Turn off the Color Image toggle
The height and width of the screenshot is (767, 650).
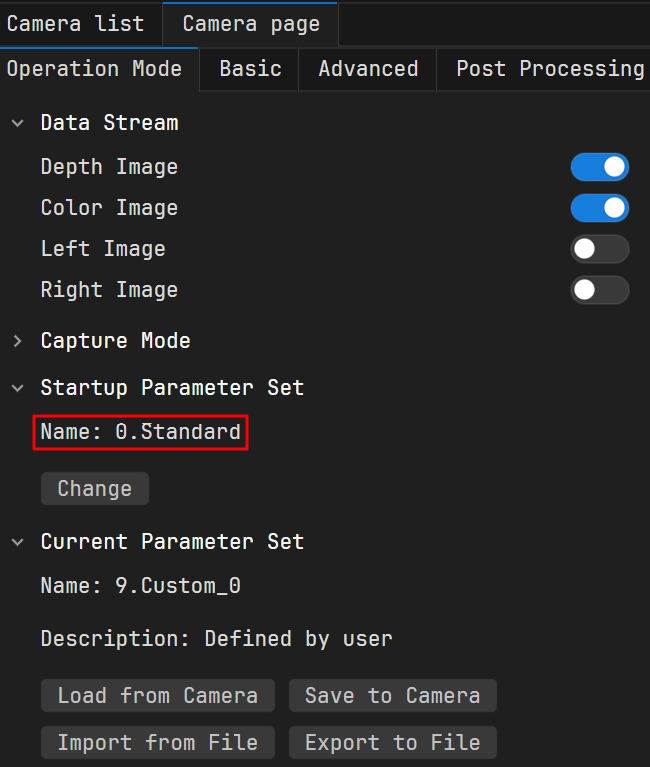pyautogui.click(x=599, y=208)
